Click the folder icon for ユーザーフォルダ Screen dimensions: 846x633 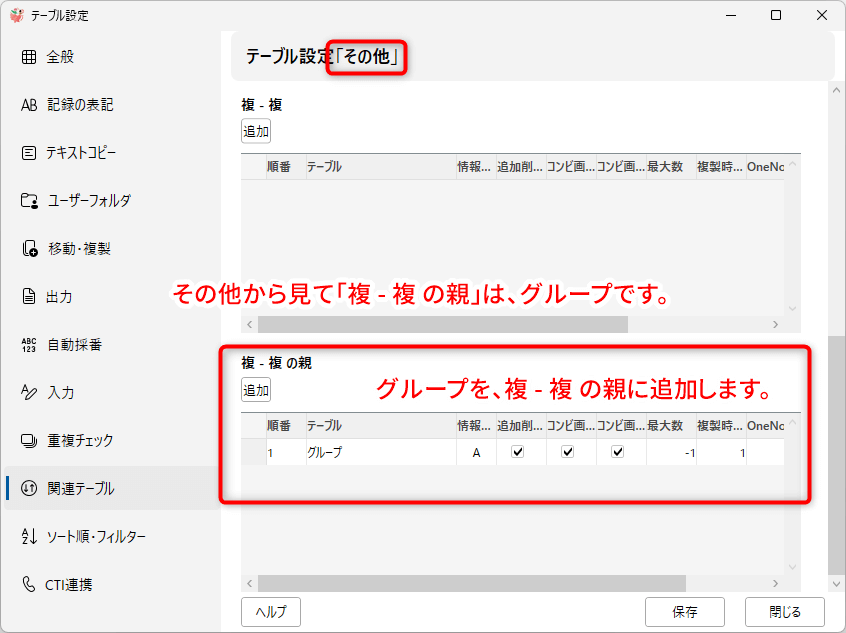(x=29, y=201)
